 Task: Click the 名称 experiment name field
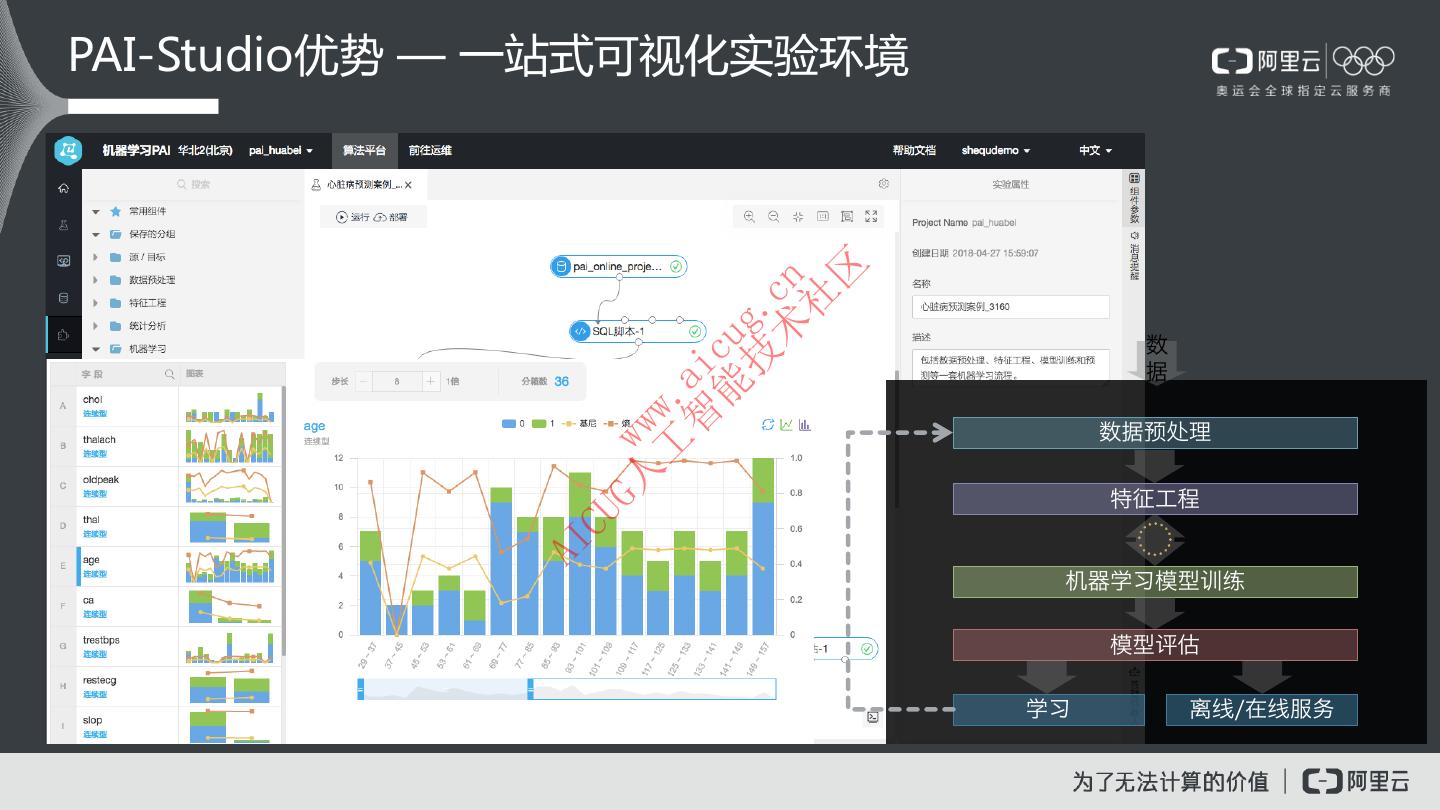coord(1010,307)
